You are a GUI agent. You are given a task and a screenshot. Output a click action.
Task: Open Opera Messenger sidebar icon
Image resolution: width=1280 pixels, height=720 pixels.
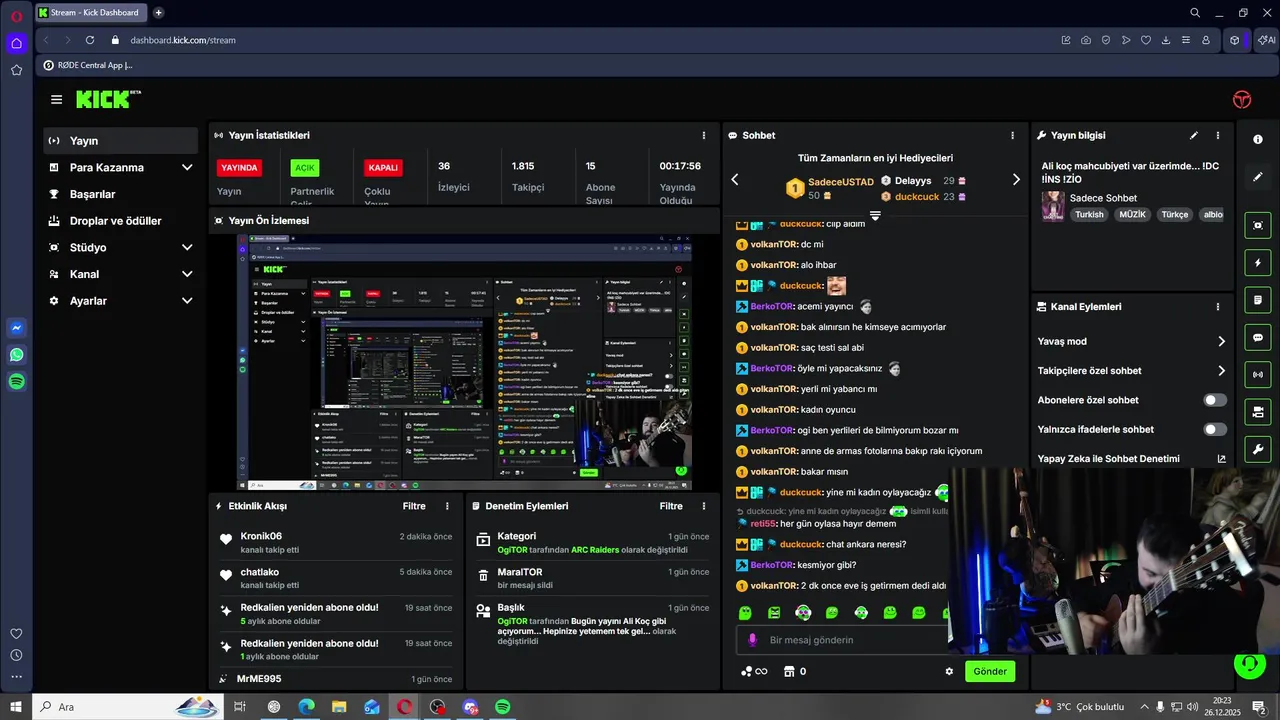click(16, 328)
